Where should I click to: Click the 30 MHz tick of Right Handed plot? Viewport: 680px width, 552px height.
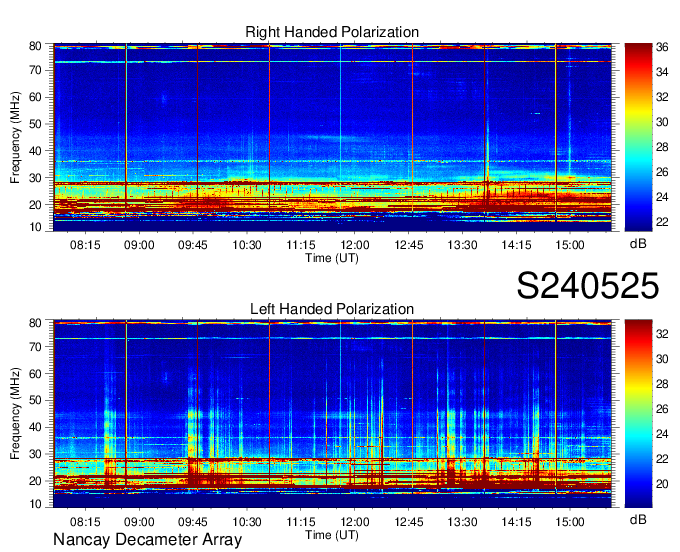pyautogui.click(x=35, y=178)
